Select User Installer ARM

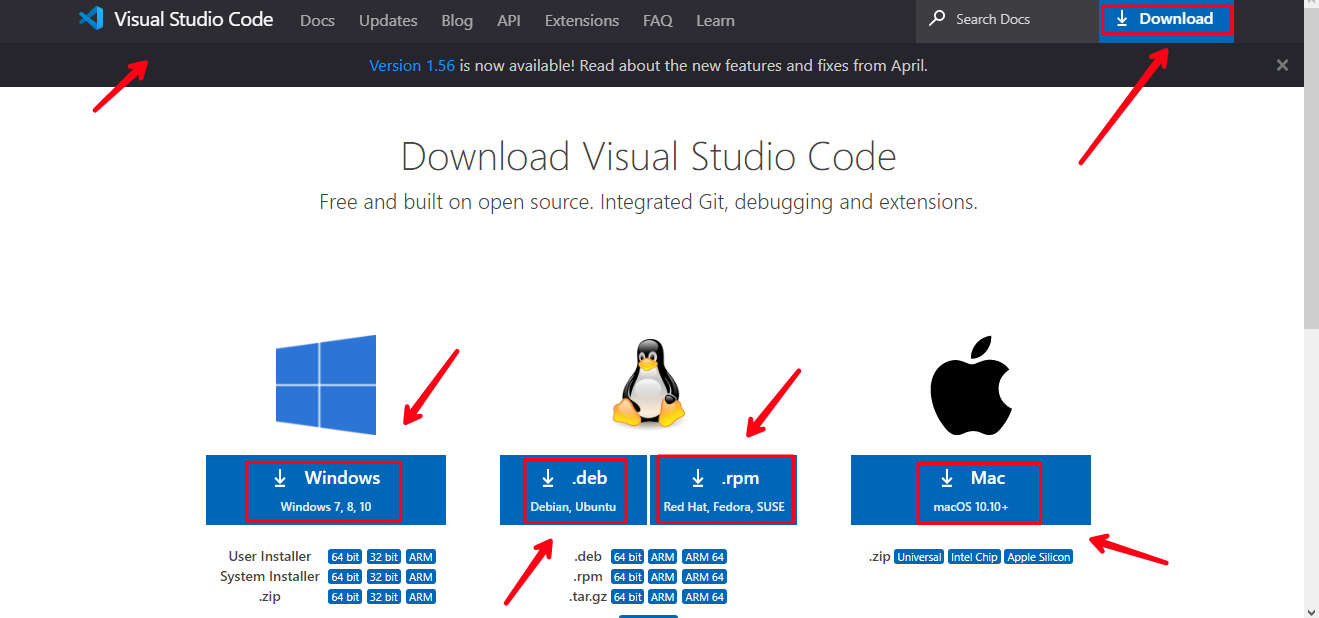coord(421,557)
